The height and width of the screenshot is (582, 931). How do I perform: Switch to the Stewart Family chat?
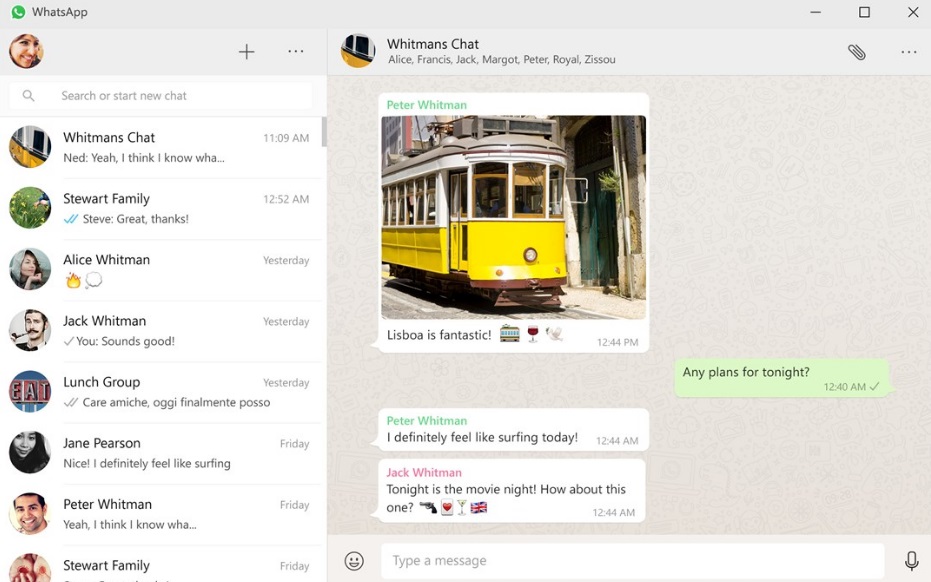(163, 208)
